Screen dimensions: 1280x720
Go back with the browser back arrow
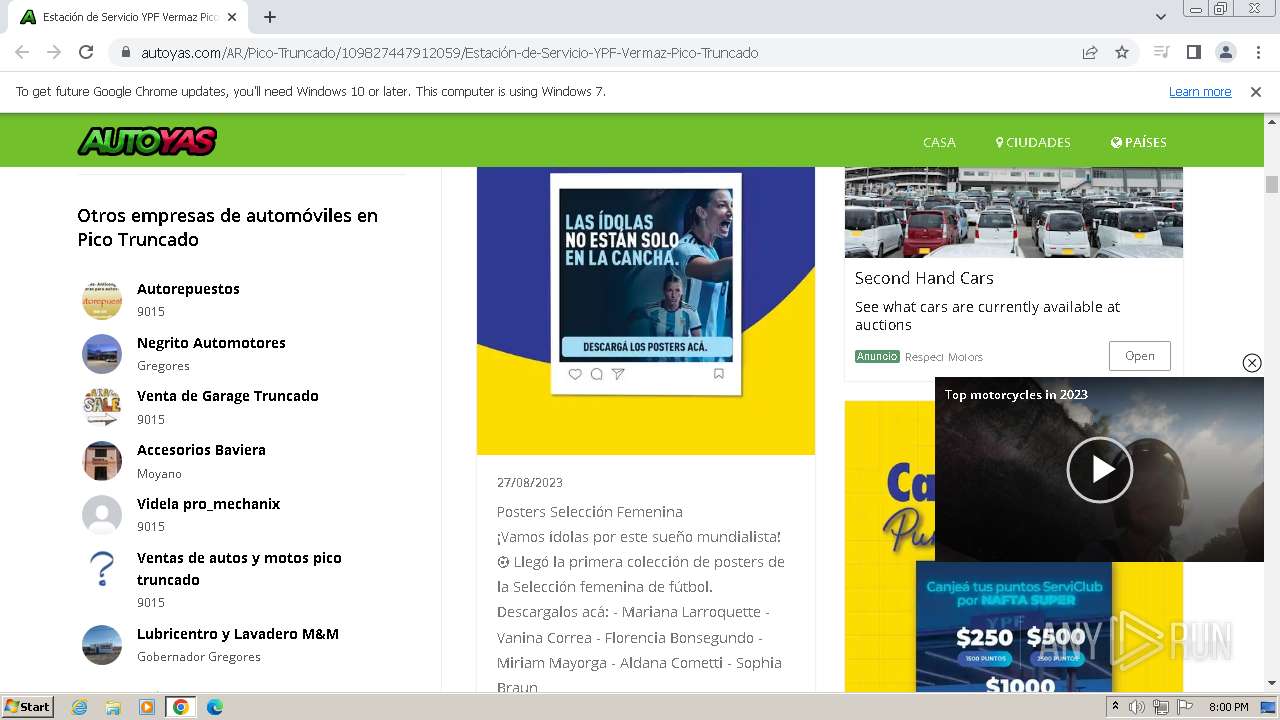point(22,52)
